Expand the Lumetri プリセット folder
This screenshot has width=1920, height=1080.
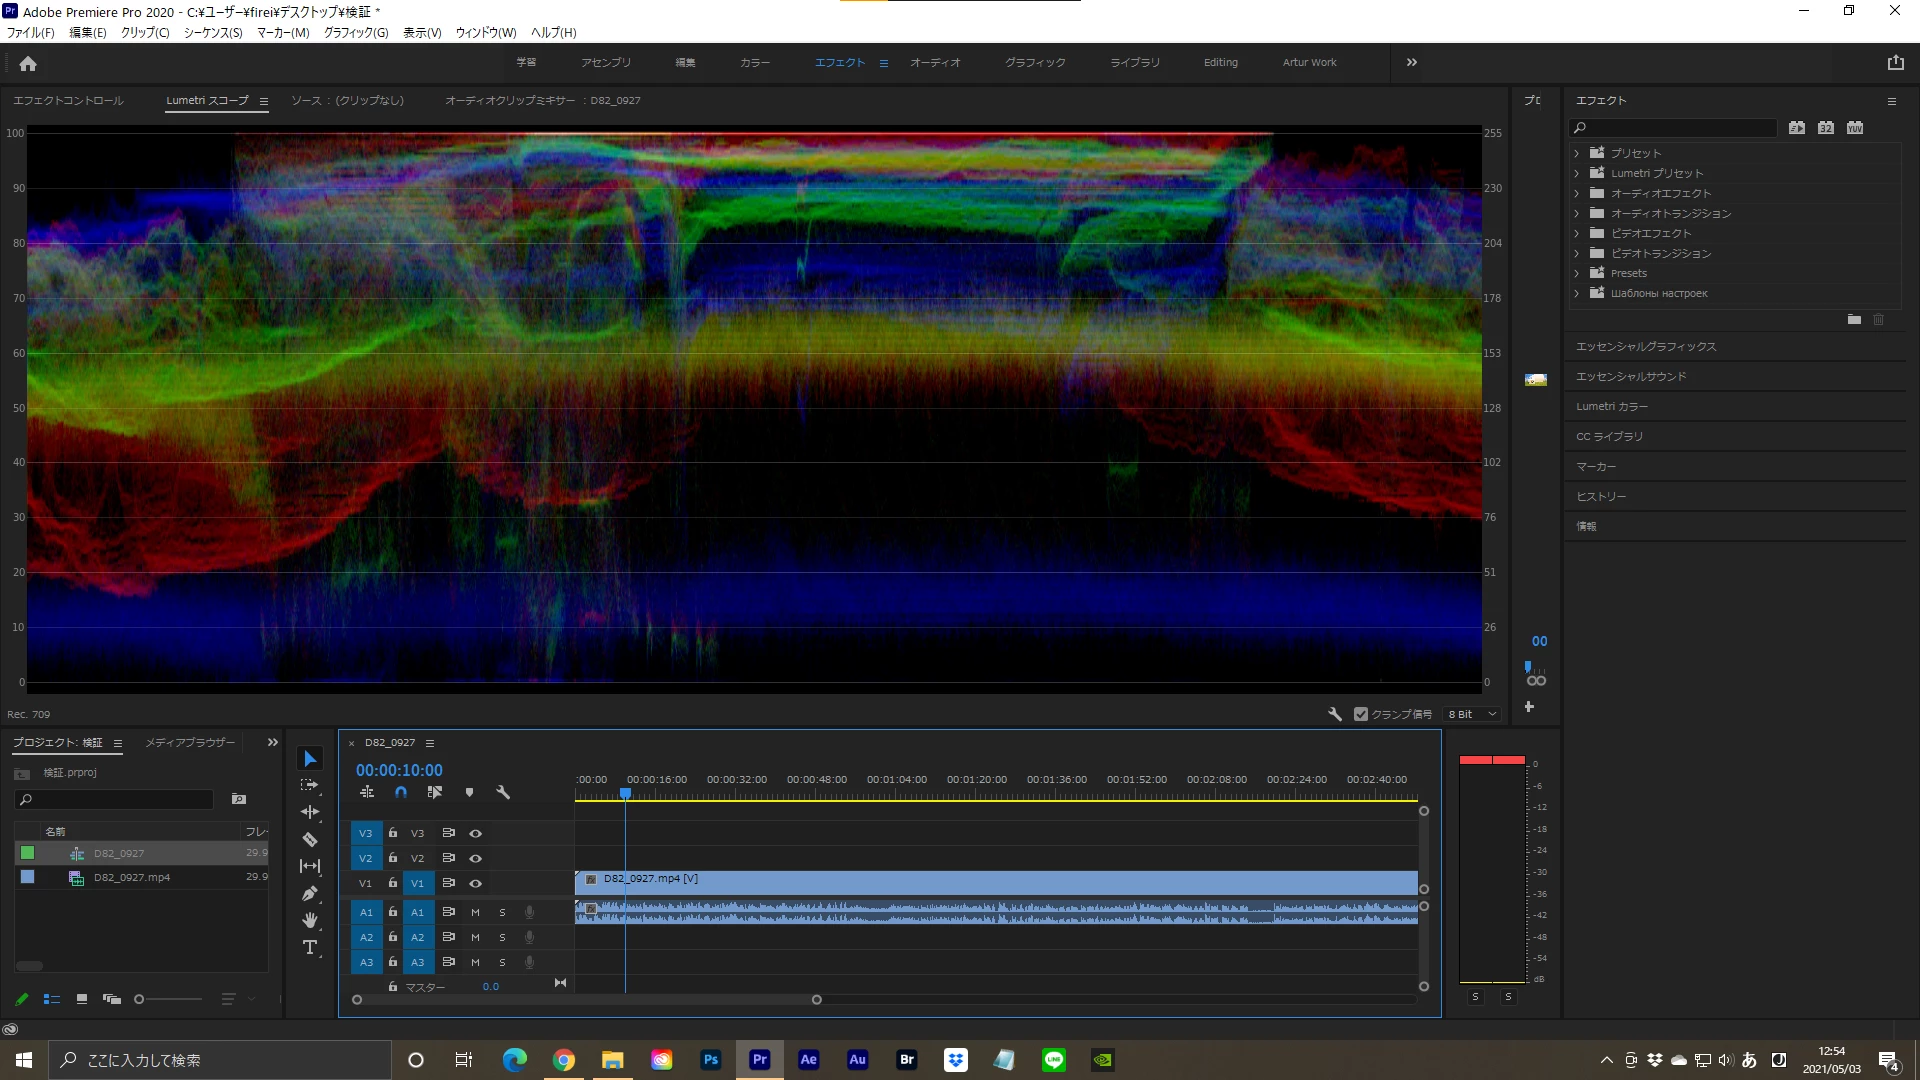(x=1577, y=173)
